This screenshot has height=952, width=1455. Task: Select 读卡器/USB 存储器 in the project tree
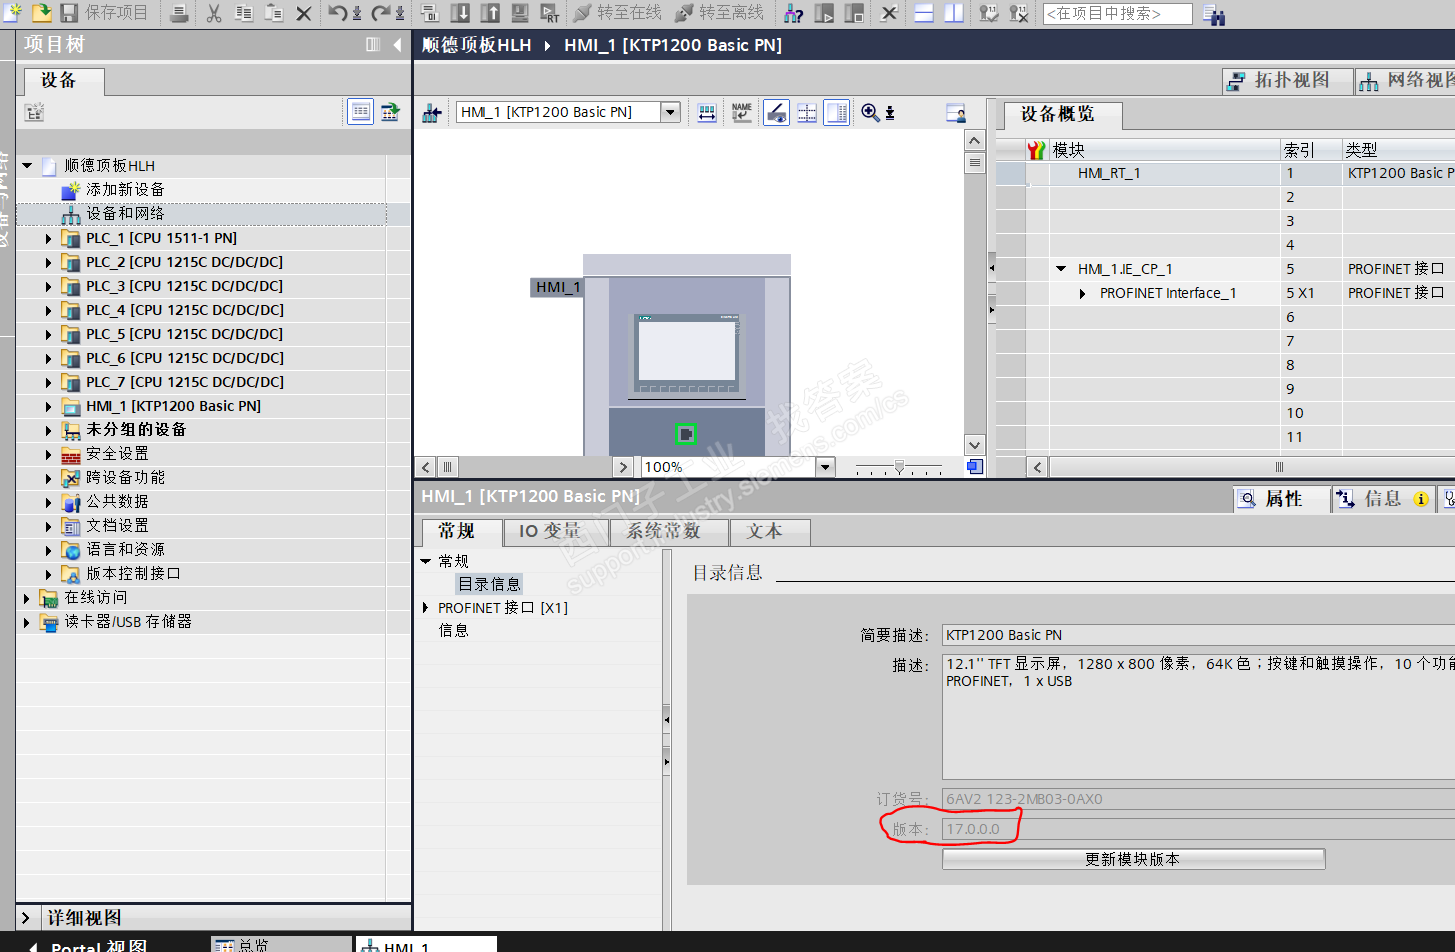[x=128, y=621]
